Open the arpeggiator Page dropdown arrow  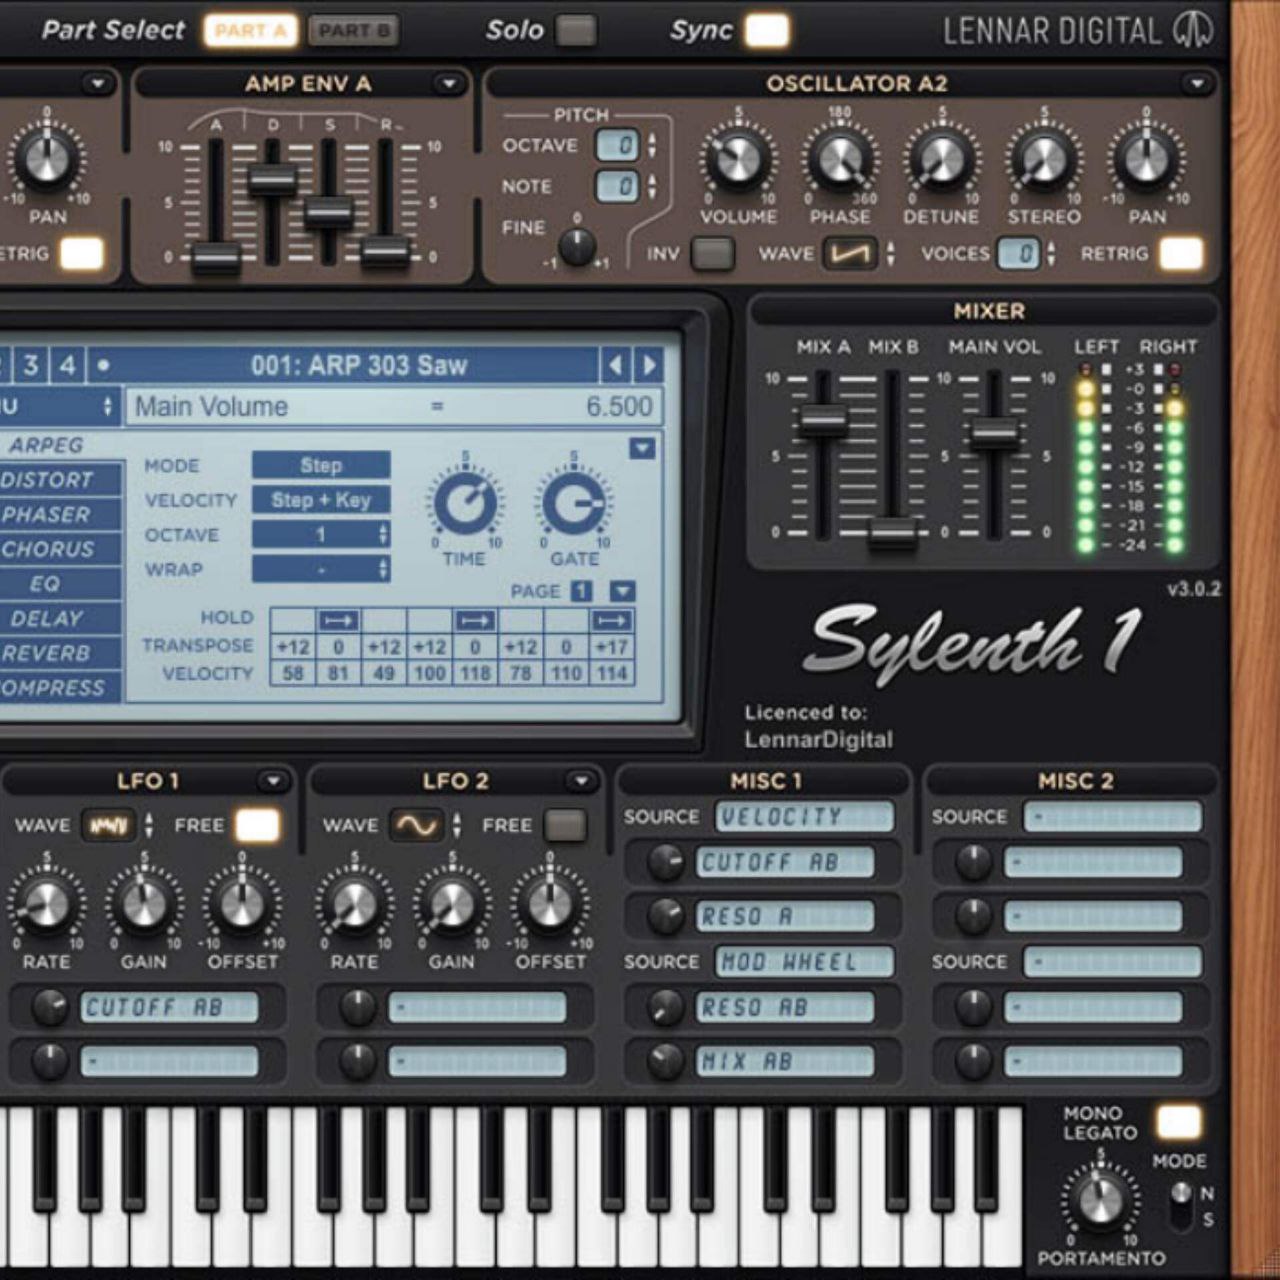622,592
